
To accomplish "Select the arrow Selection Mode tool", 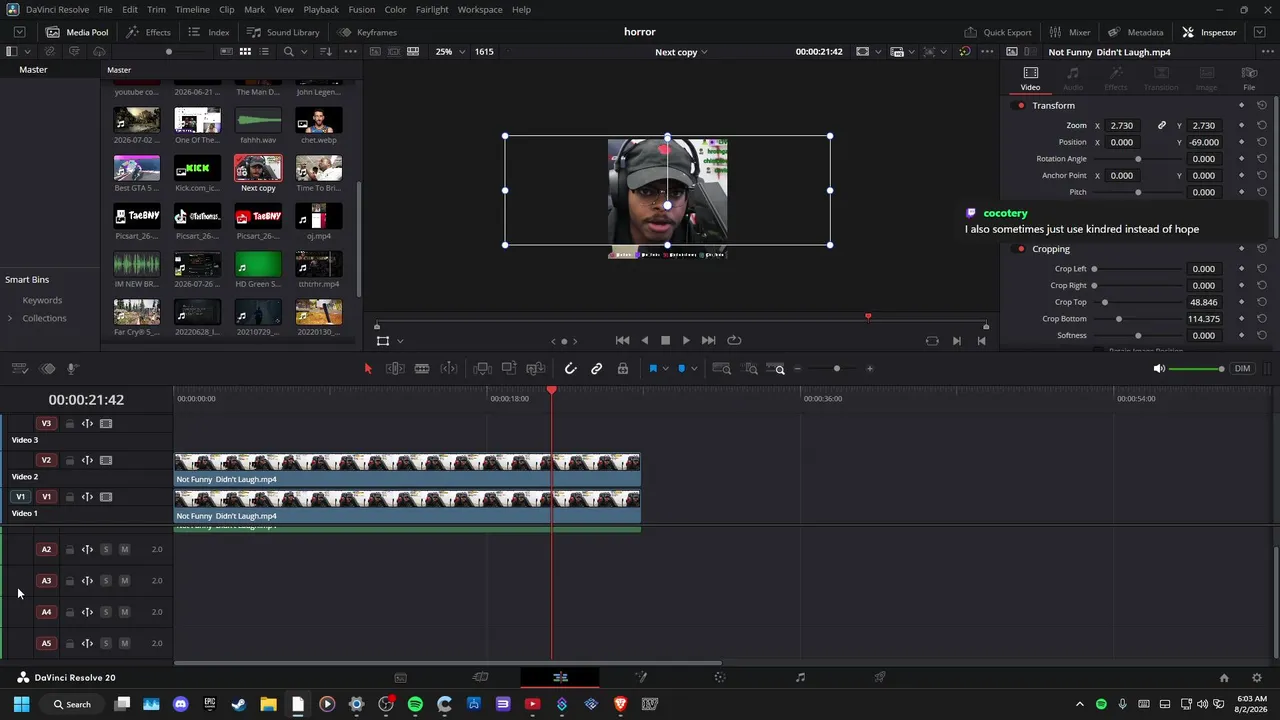I will (x=368, y=369).
